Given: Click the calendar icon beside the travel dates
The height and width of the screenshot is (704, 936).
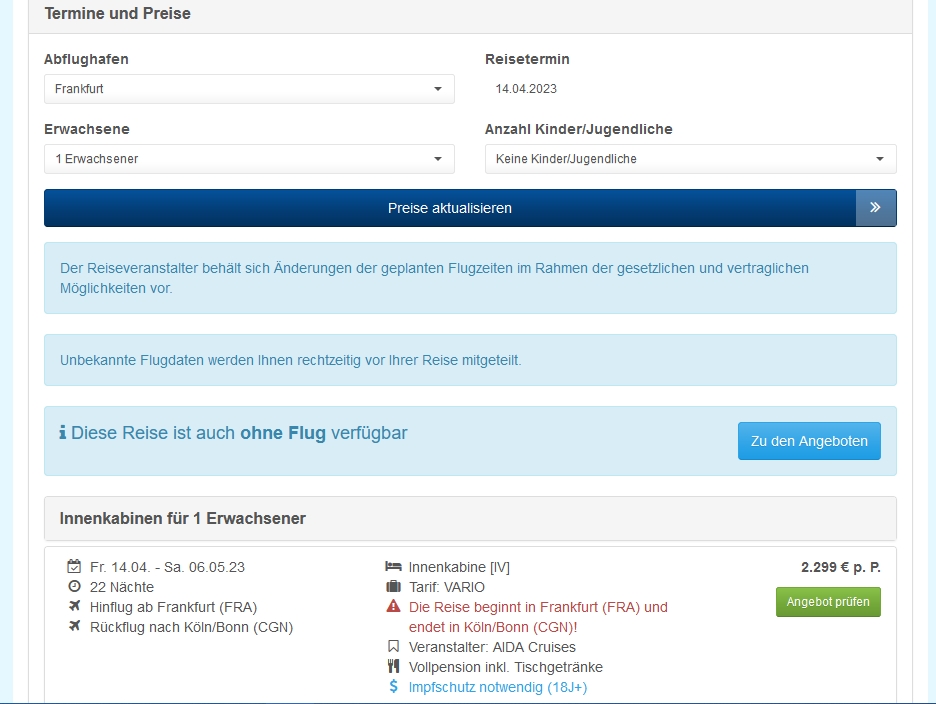Looking at the screenshot, I should pos(74,567).
